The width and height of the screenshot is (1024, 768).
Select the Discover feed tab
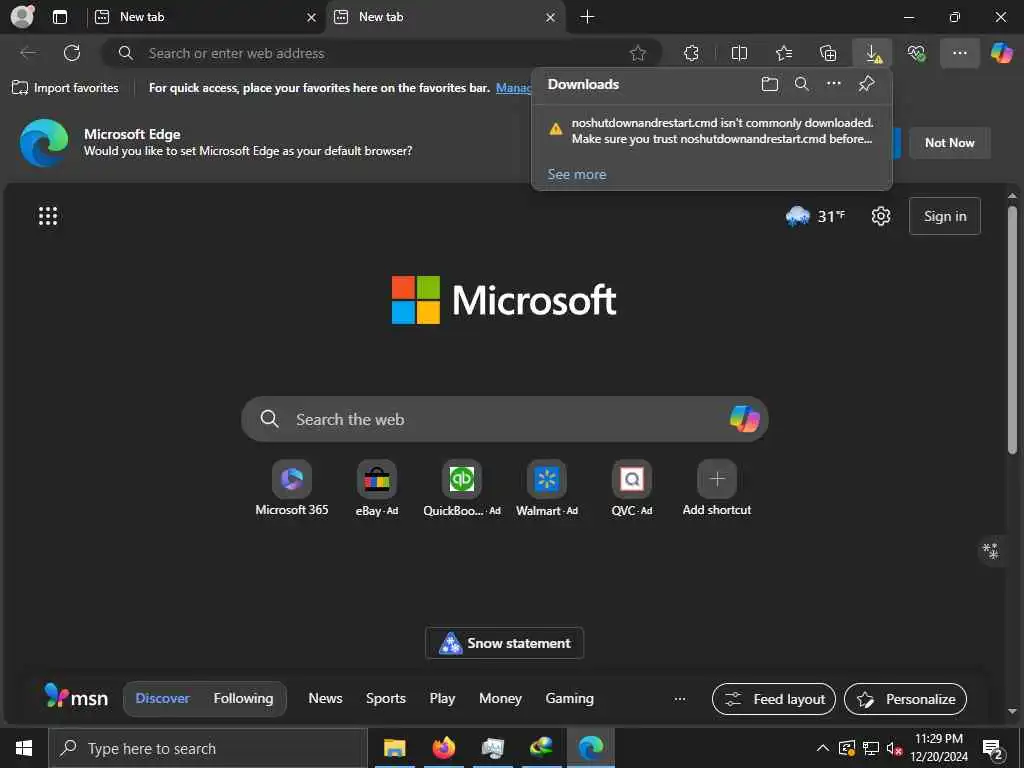tap(163, 698)
